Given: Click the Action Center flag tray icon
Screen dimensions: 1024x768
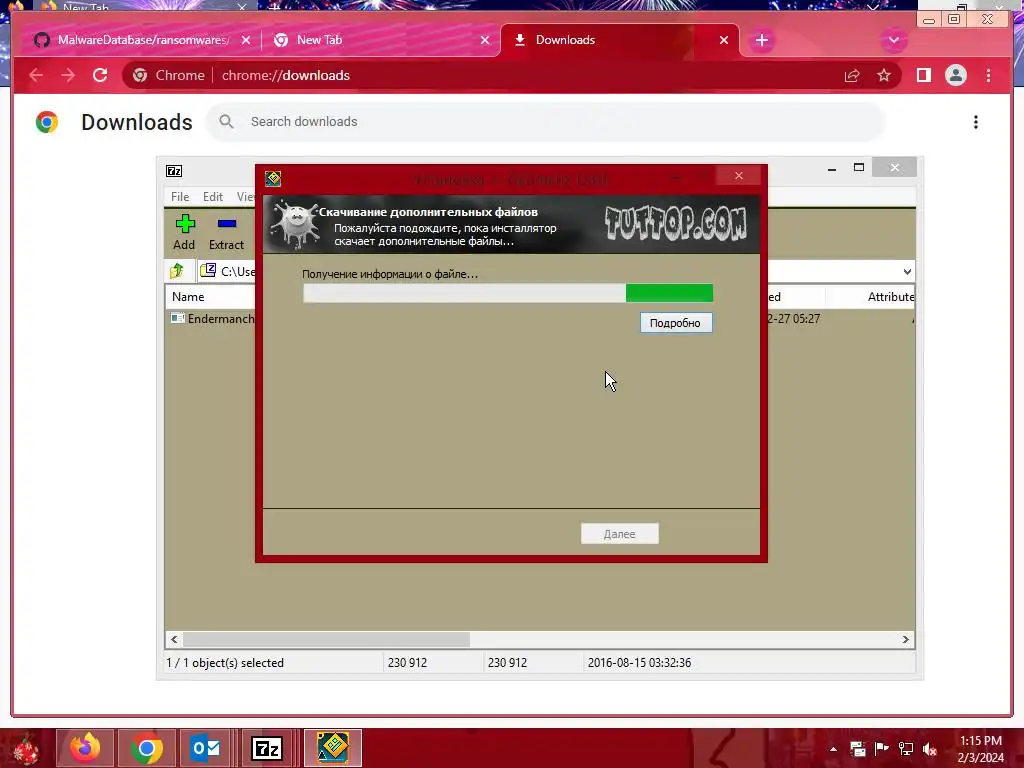Looking at the screenshot, I should [x=882, y=749].
